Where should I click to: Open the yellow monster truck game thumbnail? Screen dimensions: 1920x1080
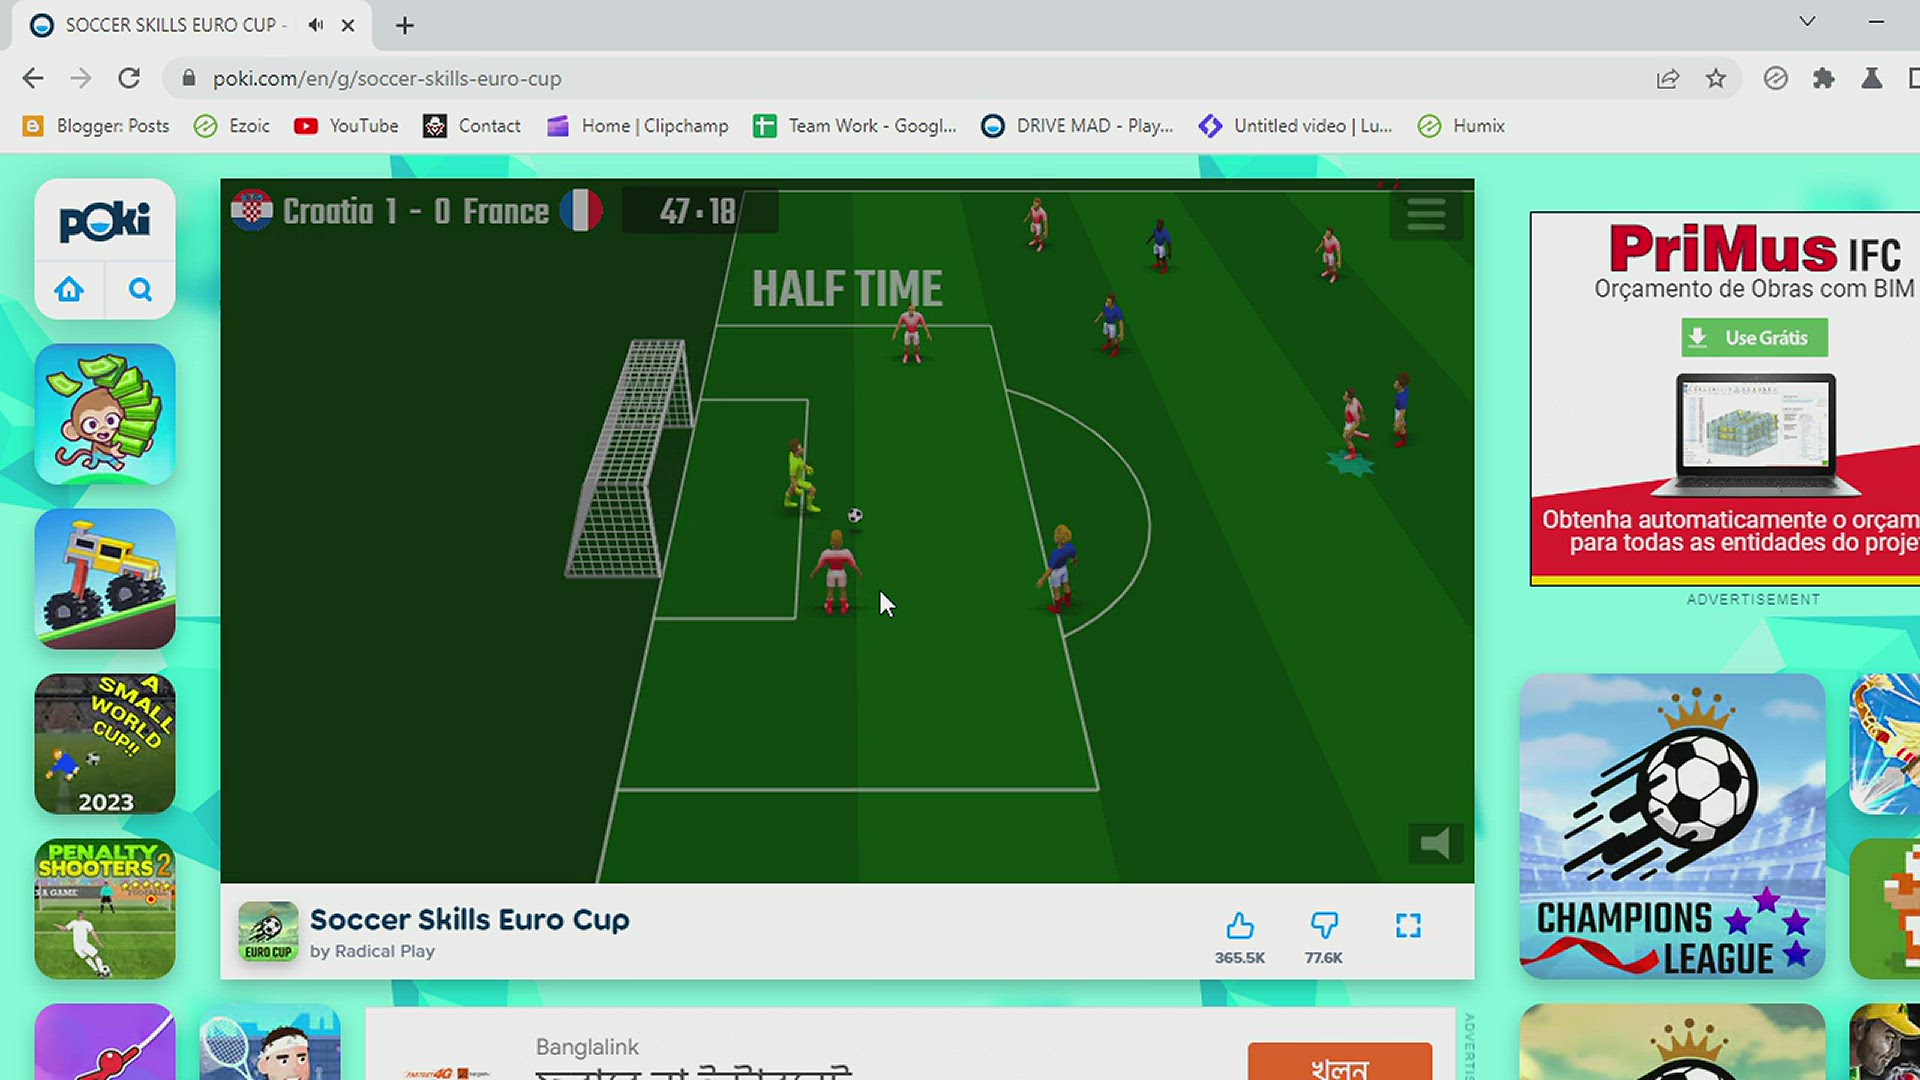click(x=105, y=579)
